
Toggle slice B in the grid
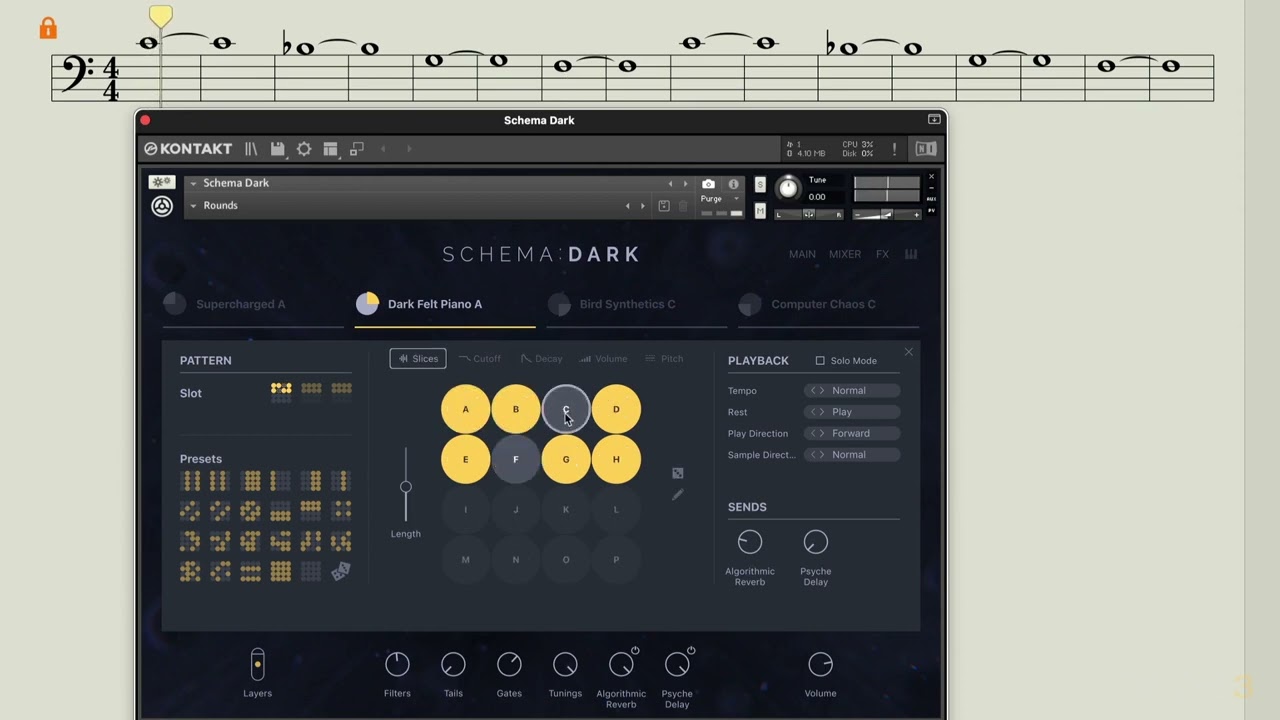click(x=516, y=409)
